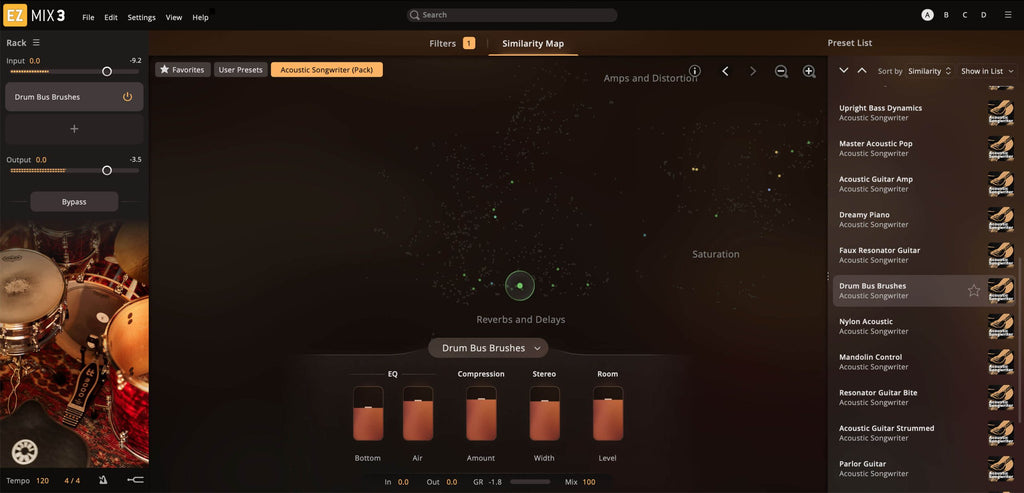Click the preset list scrollbar
Viewport: 1024px width, 493px height.
click(x=1019, y=340)
